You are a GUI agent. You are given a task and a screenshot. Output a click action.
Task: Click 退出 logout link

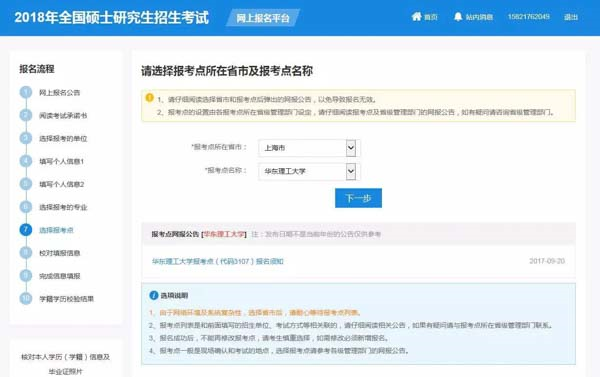(571, 17)
